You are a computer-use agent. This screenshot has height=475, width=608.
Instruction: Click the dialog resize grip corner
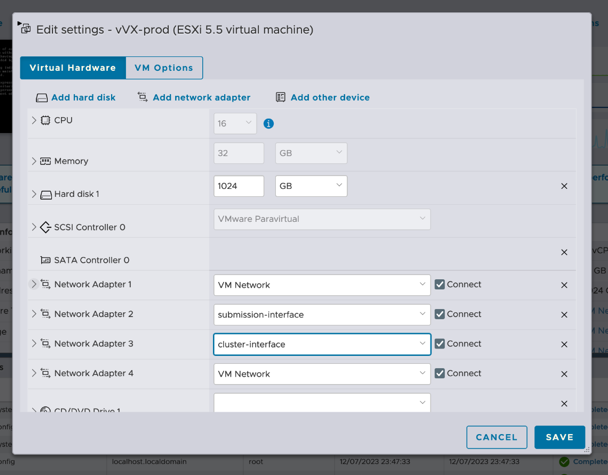pyautogui.click(x=587, y=450)
